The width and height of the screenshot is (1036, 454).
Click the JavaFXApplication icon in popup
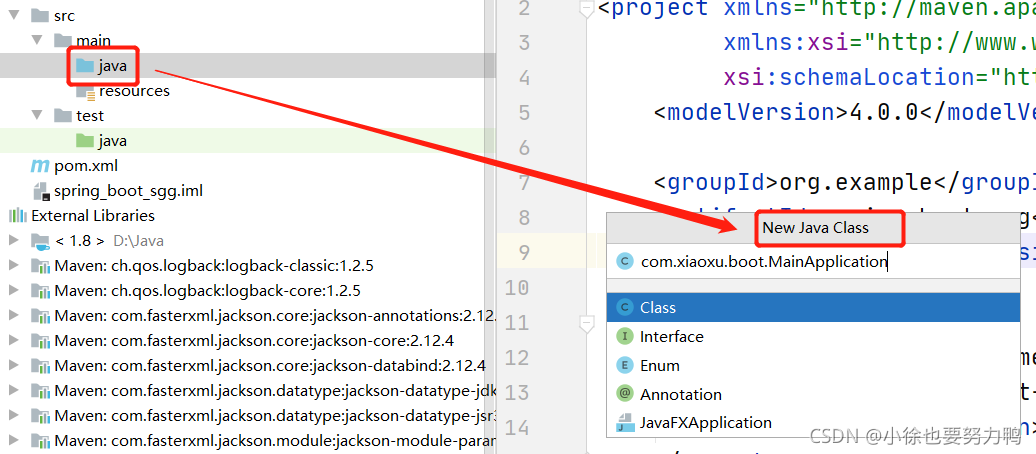click(x=624, y=424)
